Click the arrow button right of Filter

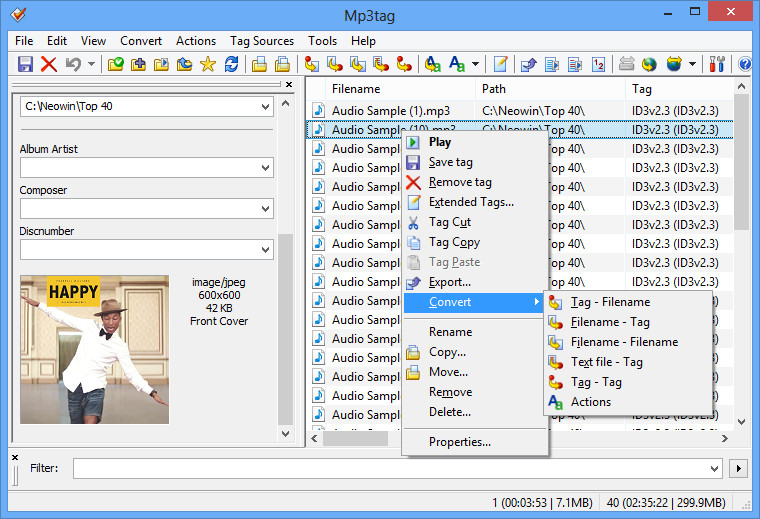coord(739,469)
